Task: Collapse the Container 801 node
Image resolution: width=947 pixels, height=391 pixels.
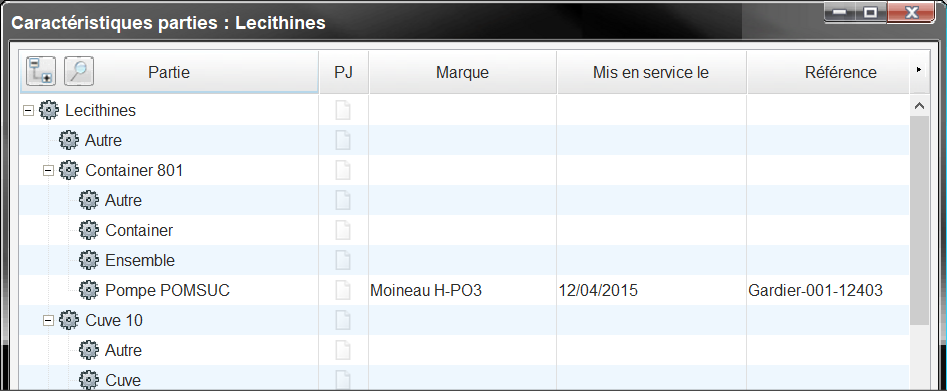Action: click(x=48, y=170)
